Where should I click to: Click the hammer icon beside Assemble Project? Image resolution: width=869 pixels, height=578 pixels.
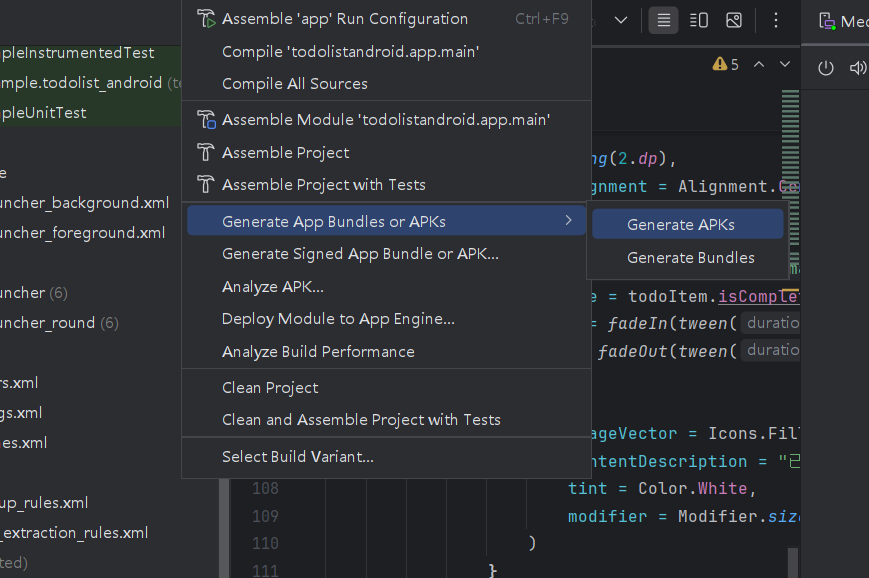pyautogui.click(x=206, y=153)
